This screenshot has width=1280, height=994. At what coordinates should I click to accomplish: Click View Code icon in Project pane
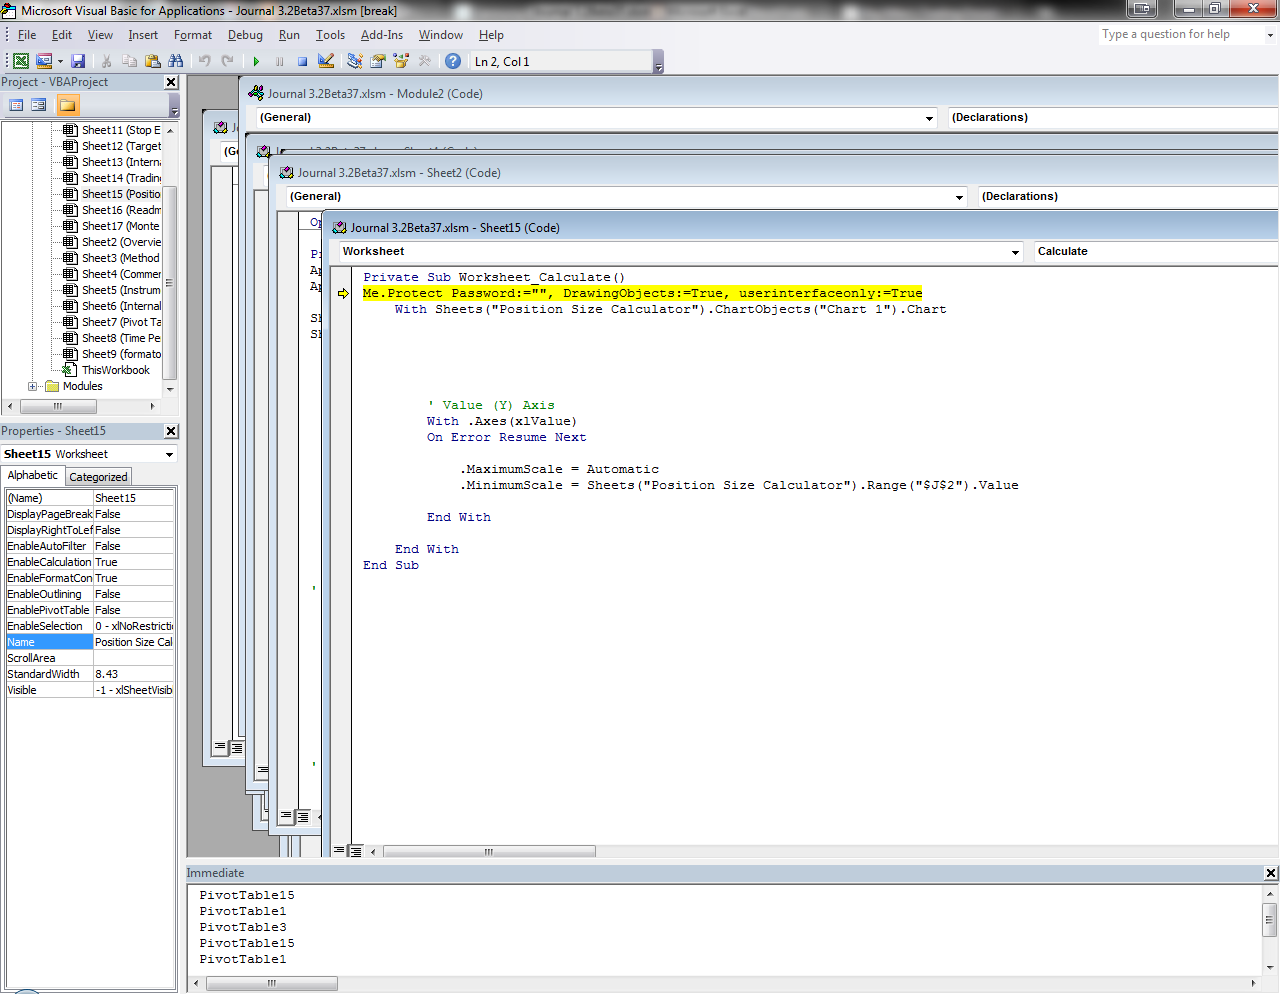coord(16,105)
